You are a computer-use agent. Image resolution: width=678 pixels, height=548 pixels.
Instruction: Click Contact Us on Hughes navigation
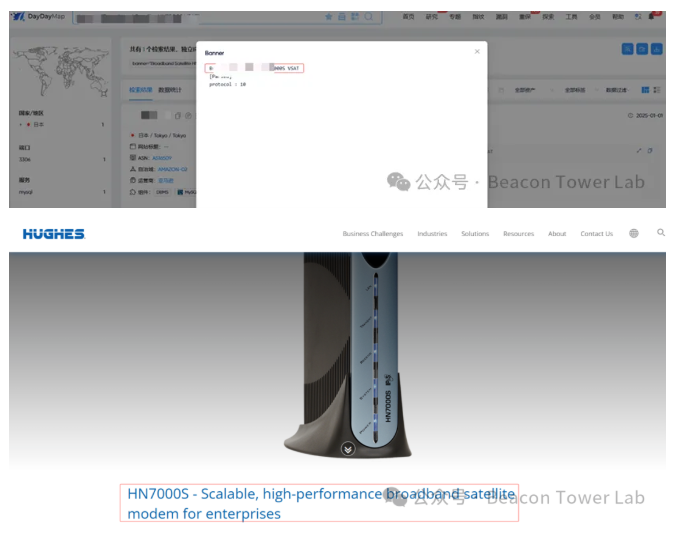pyautogui.click(x=596, y=234)
